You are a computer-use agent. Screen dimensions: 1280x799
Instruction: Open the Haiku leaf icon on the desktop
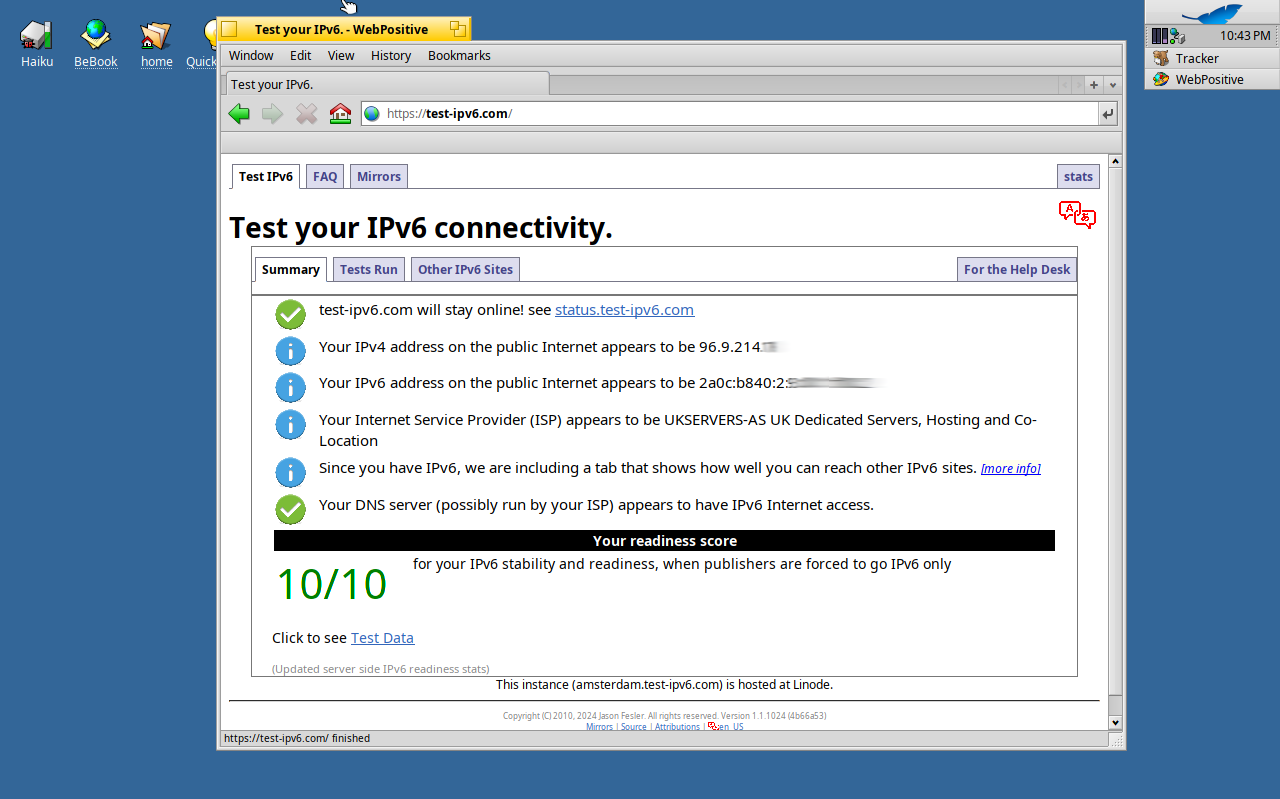(36, 33)
